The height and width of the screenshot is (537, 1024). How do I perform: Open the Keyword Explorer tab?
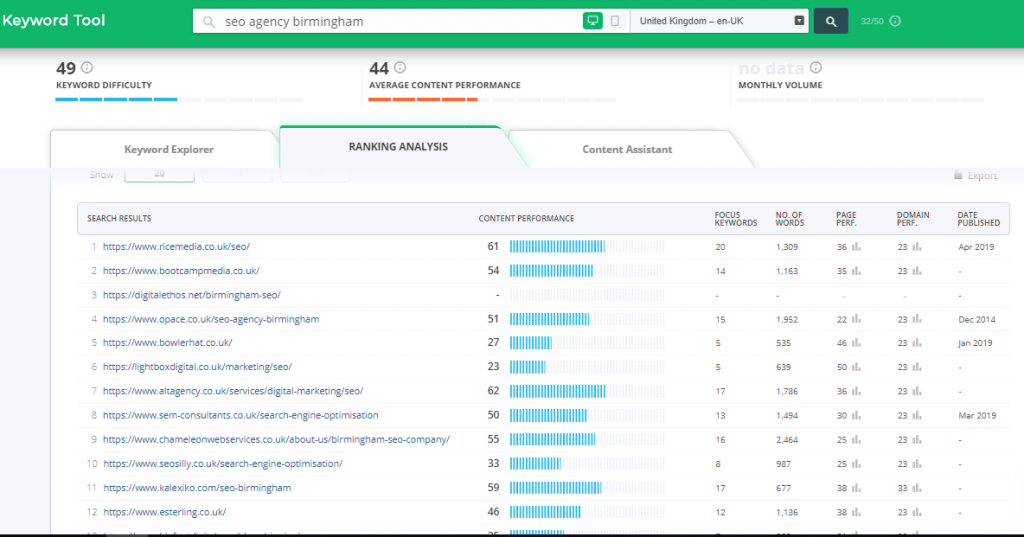(x=168, y=149)
